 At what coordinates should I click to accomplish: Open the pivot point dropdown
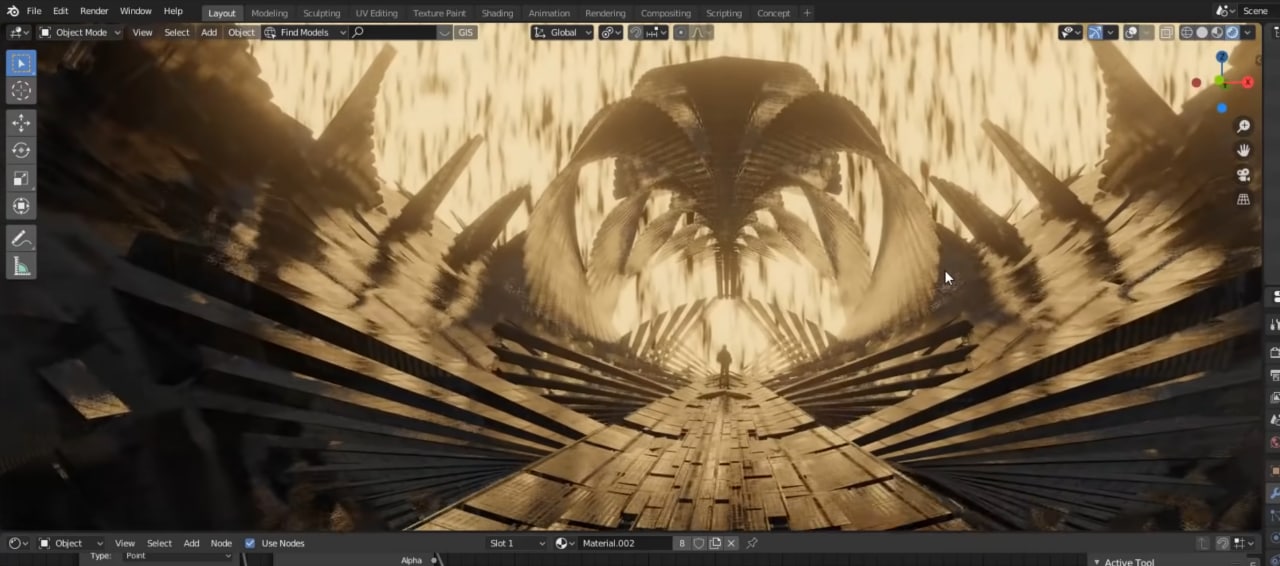[x=610, y=32]
